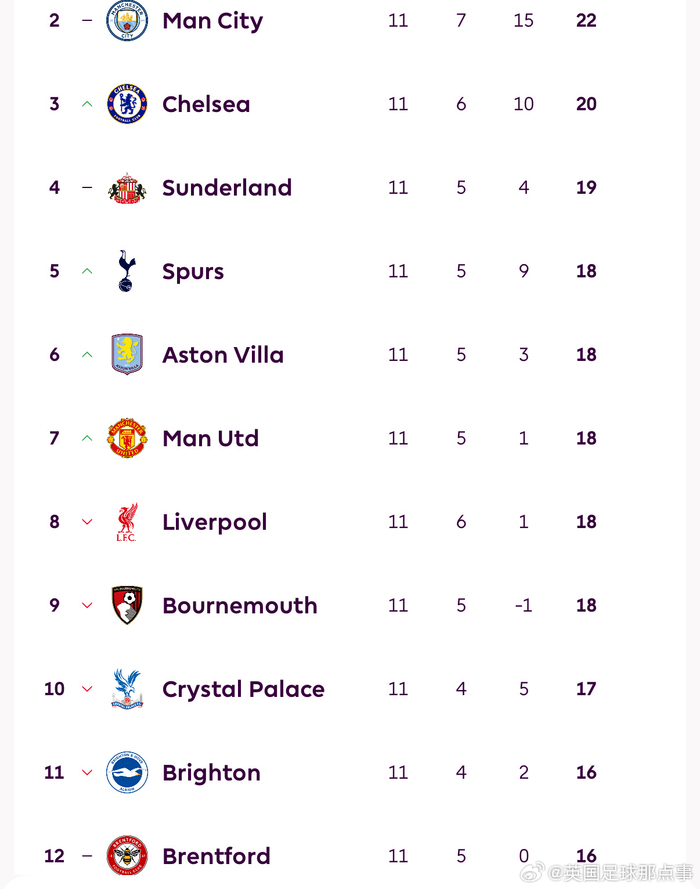Open the Crystal Palace team link
The height and width of the screenshot is (889, 700).
point(243,689)
